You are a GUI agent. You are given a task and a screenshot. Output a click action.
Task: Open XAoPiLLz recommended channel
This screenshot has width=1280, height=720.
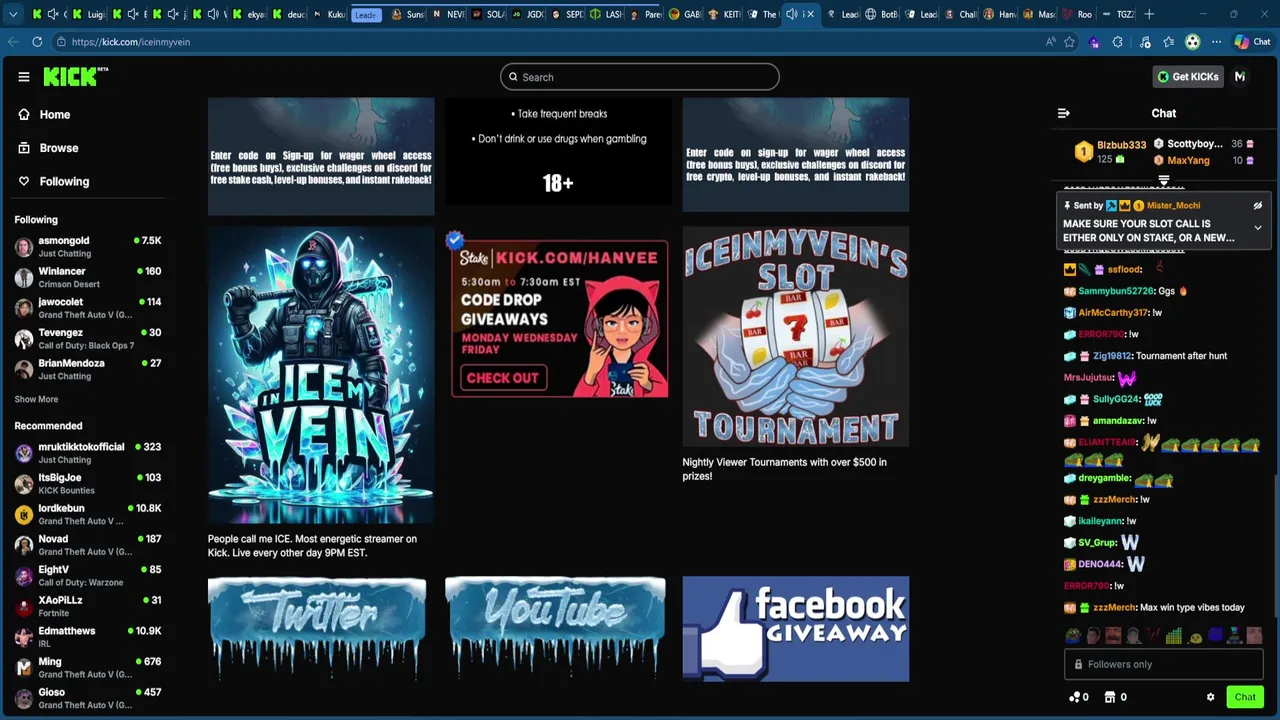pos(88,606)
